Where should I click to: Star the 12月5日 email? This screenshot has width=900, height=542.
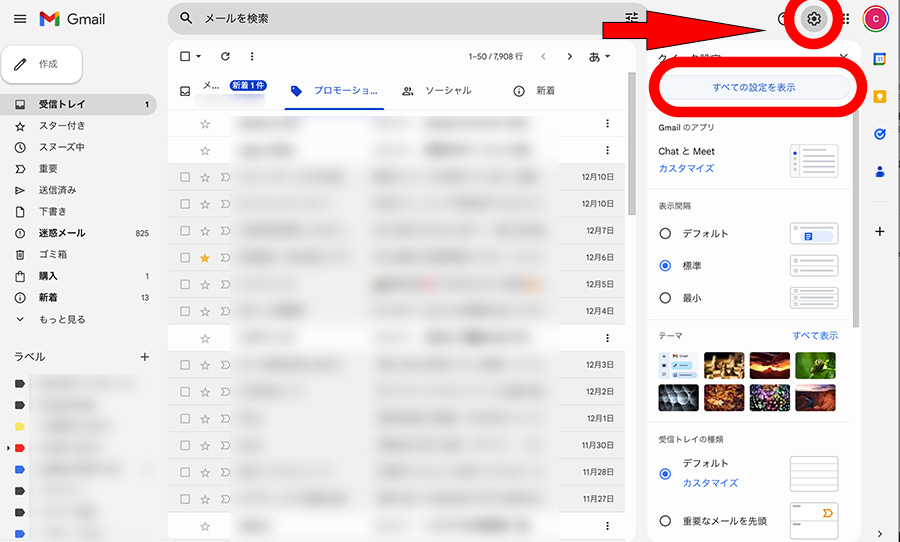(x=204, y=285)
